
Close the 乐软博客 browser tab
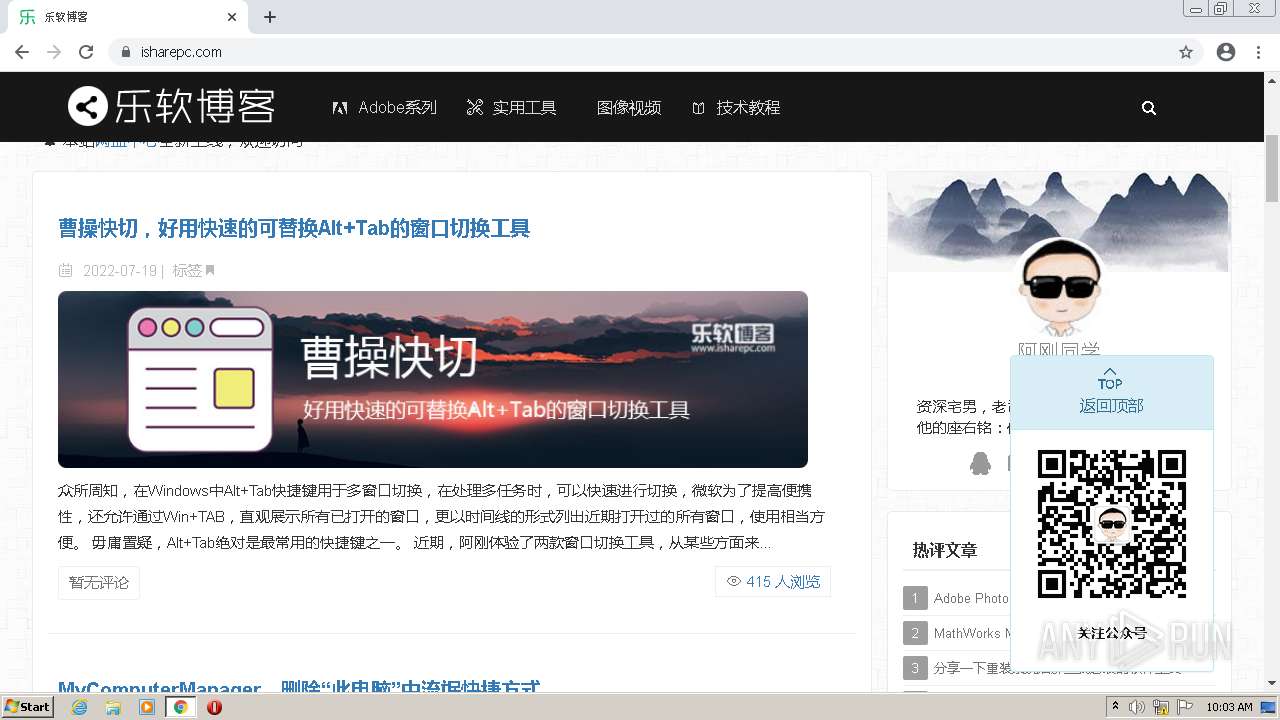[232, 17]
